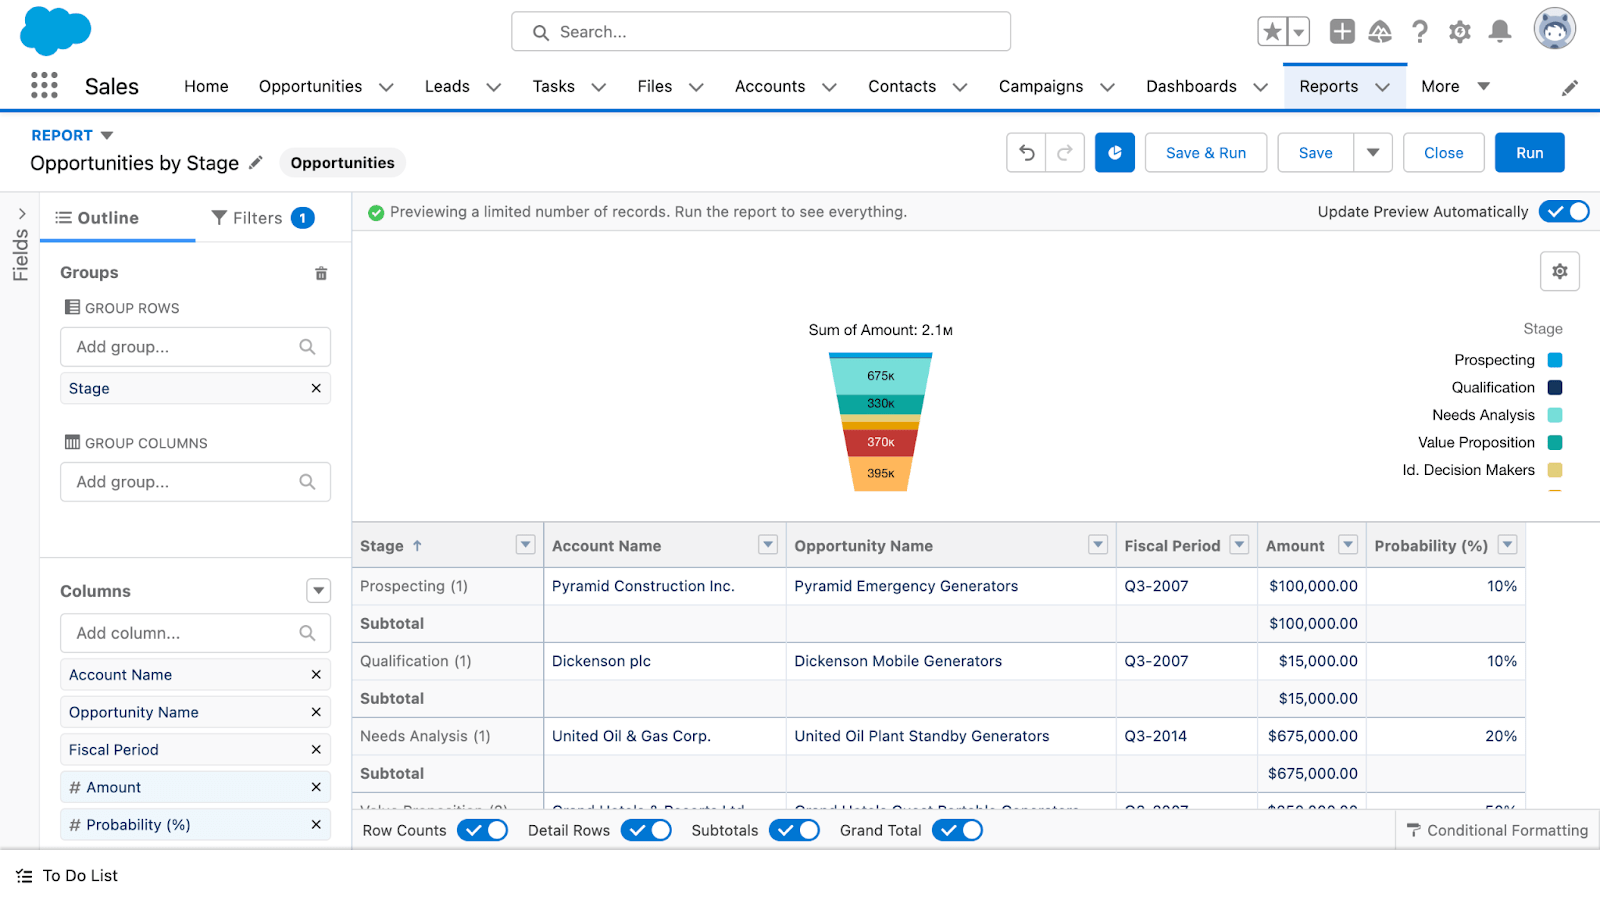The width and height of the screenshot is (1600, 900).
Task: Click the blue Run button
Action: [1530, 153]
